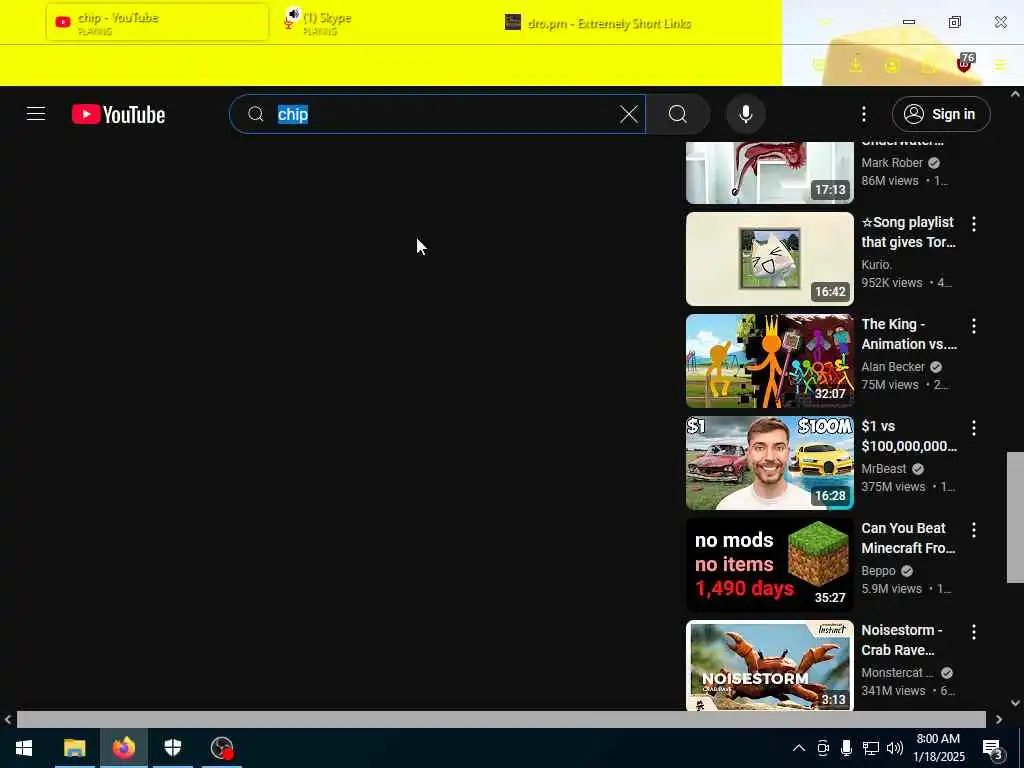Click the 75M views text under Alan Becker
Screen dimensions: 1024x768
point(889,385)
